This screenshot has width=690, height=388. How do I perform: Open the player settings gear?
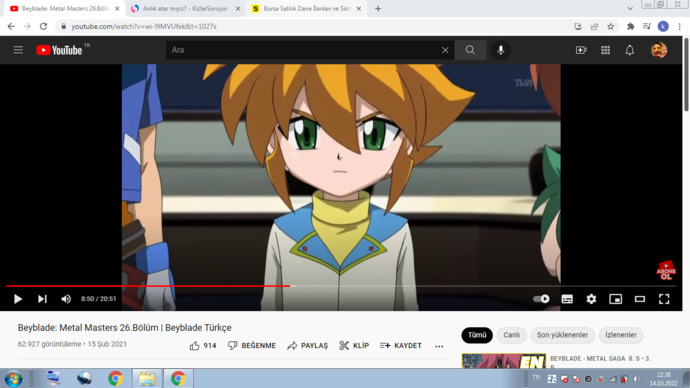point(591,299)
